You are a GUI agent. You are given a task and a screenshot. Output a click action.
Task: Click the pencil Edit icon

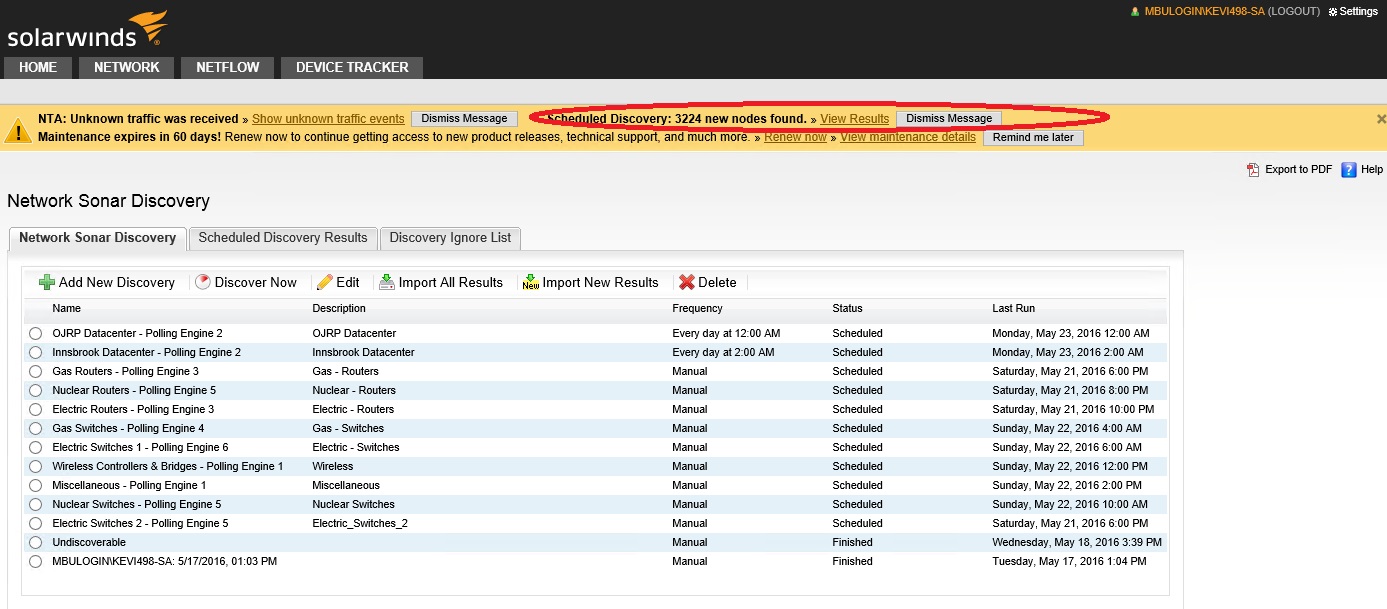click(324, 283)
